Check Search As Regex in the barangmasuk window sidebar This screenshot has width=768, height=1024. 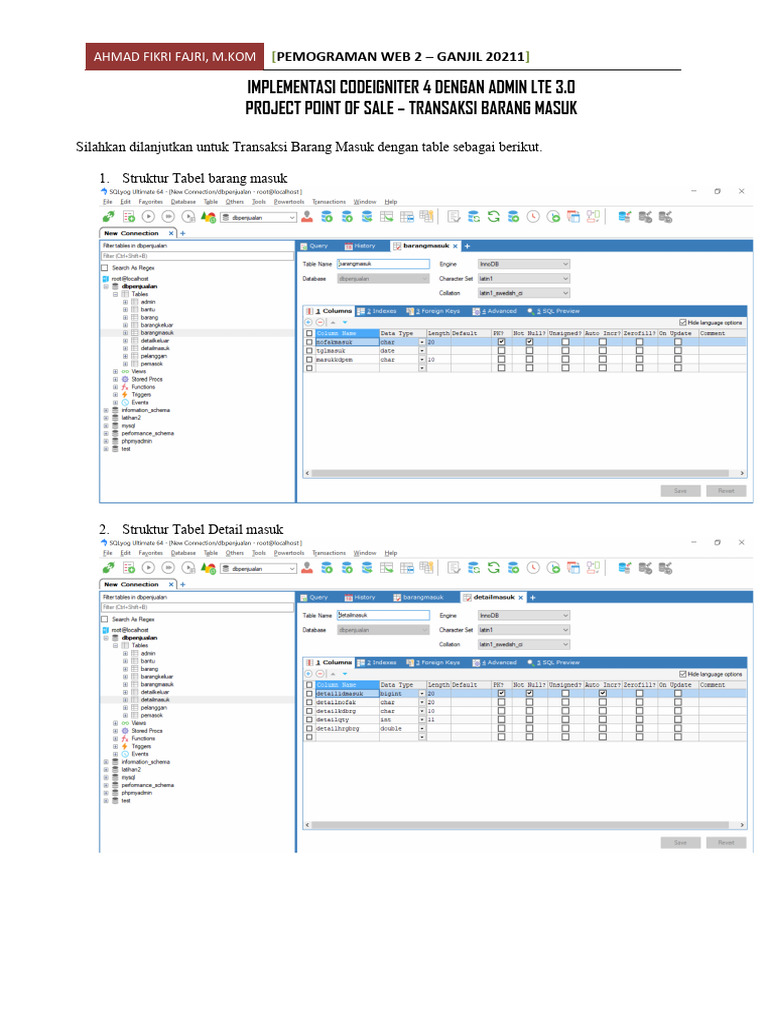click(104, 268)
